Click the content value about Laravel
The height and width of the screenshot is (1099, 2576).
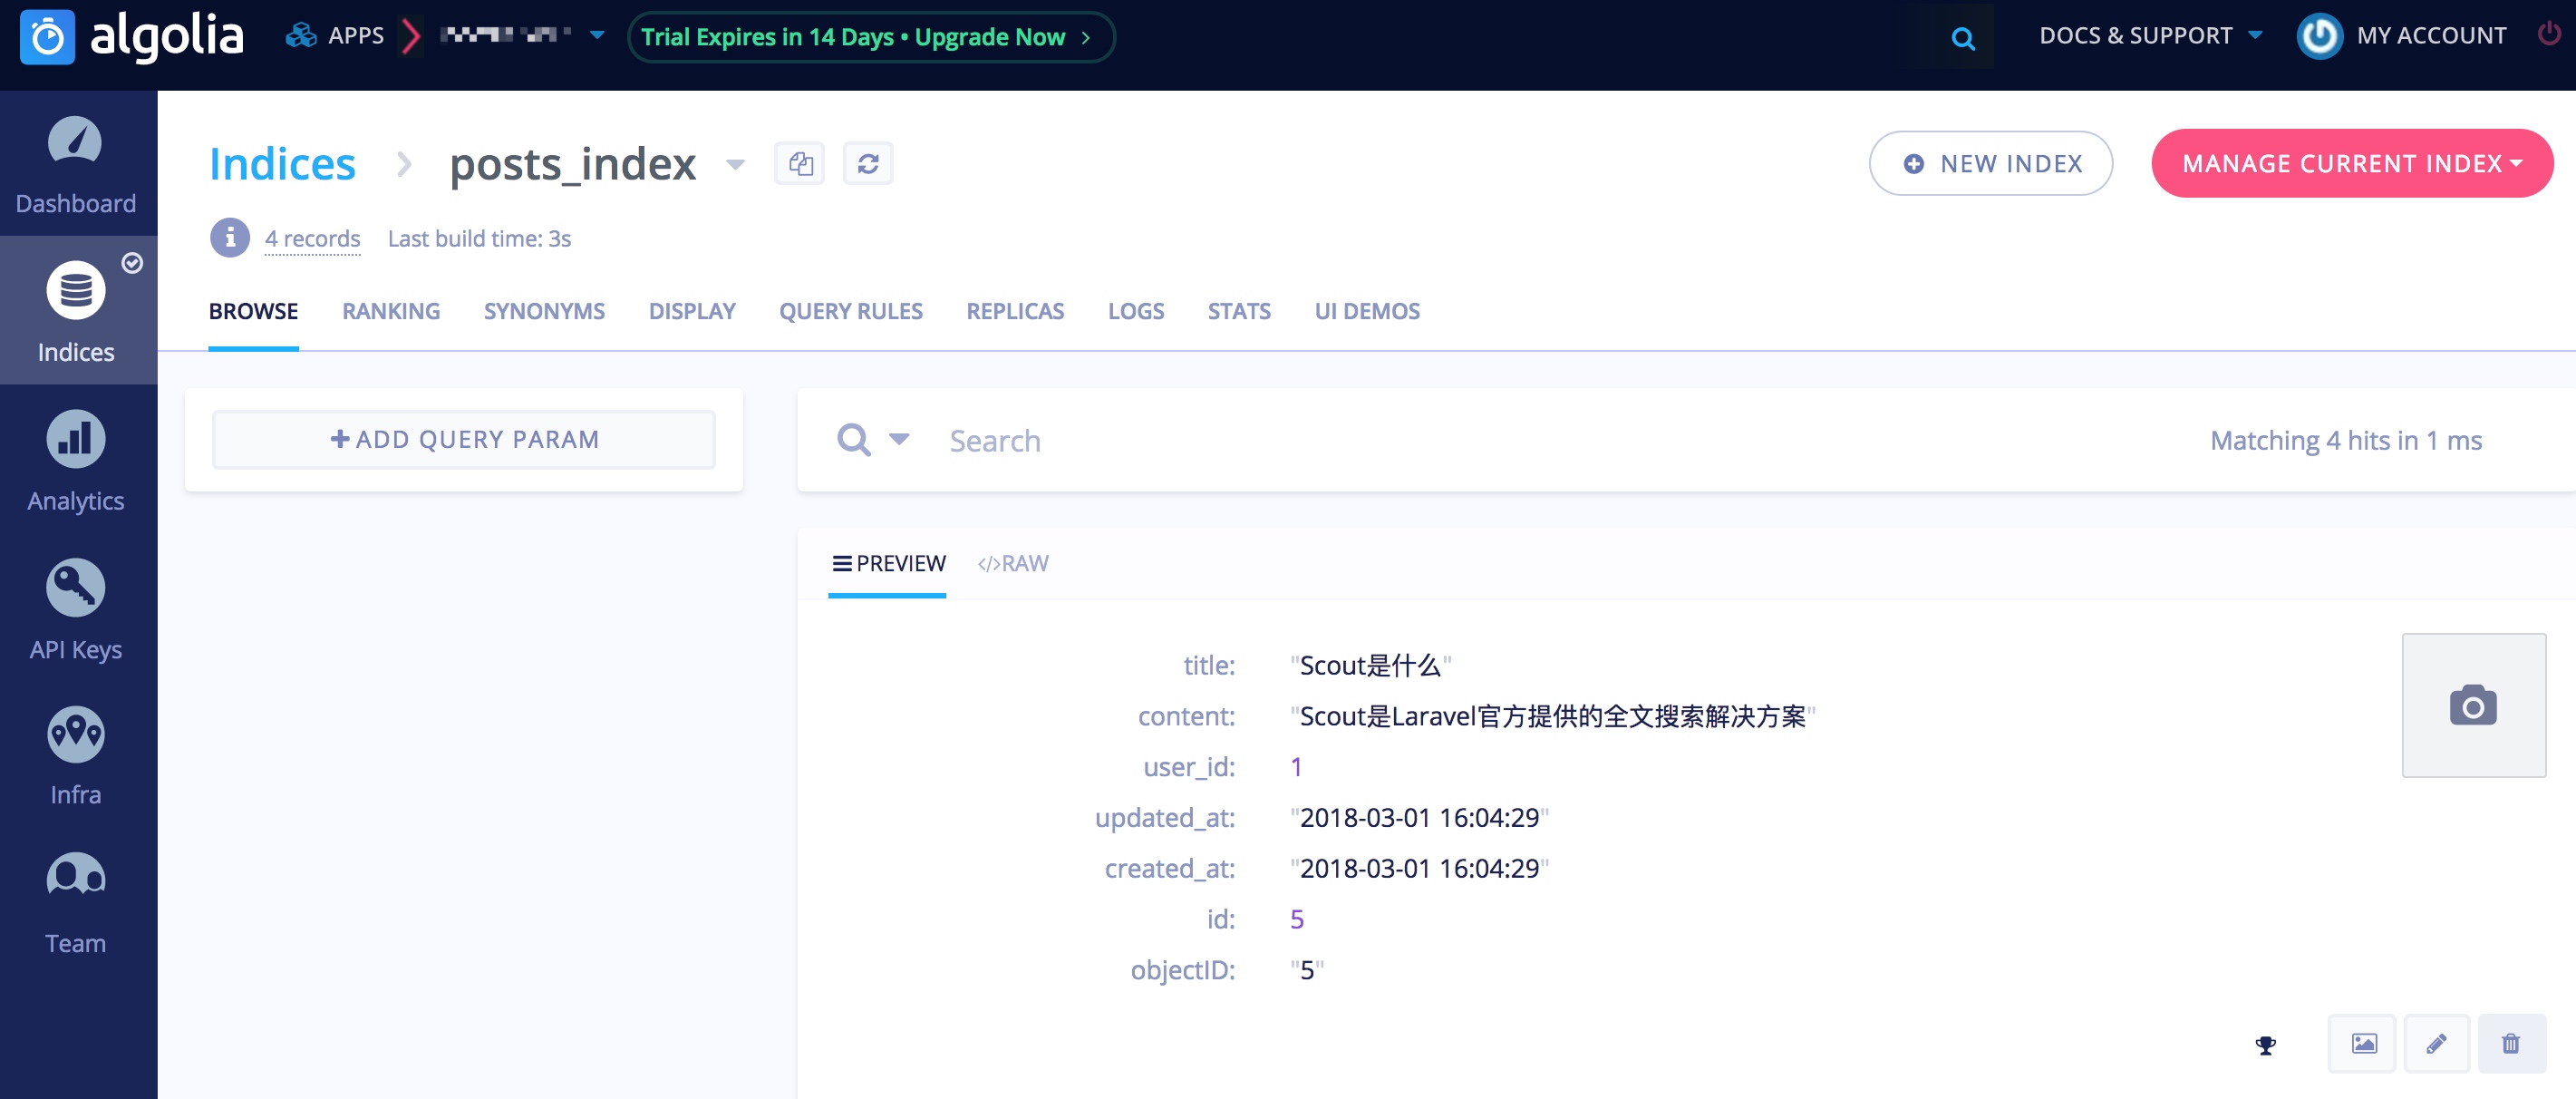[x=1552, y=716]
